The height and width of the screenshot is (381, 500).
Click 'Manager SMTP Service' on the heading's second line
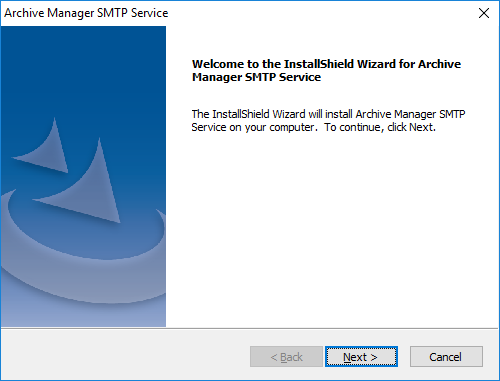pyautogui.click(x=256, y=77)
